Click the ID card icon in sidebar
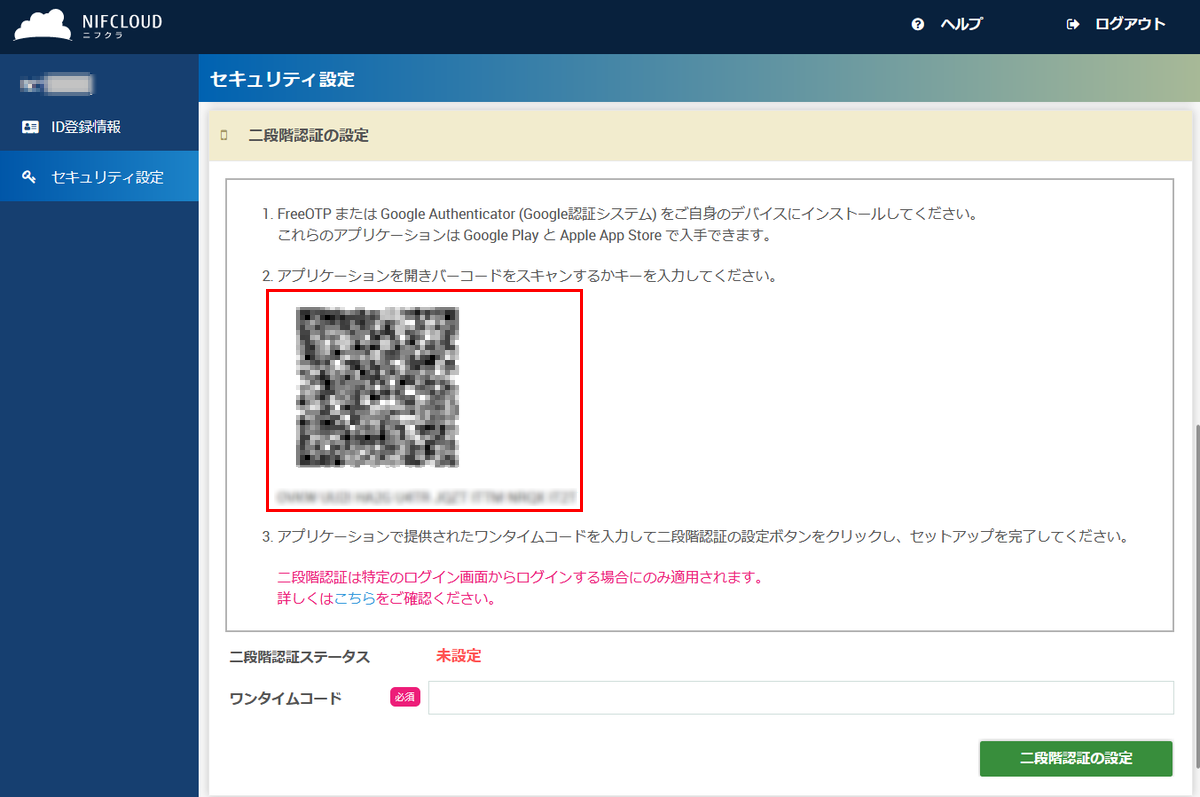This screenshot has height=797, width=1200. point(30,127)
